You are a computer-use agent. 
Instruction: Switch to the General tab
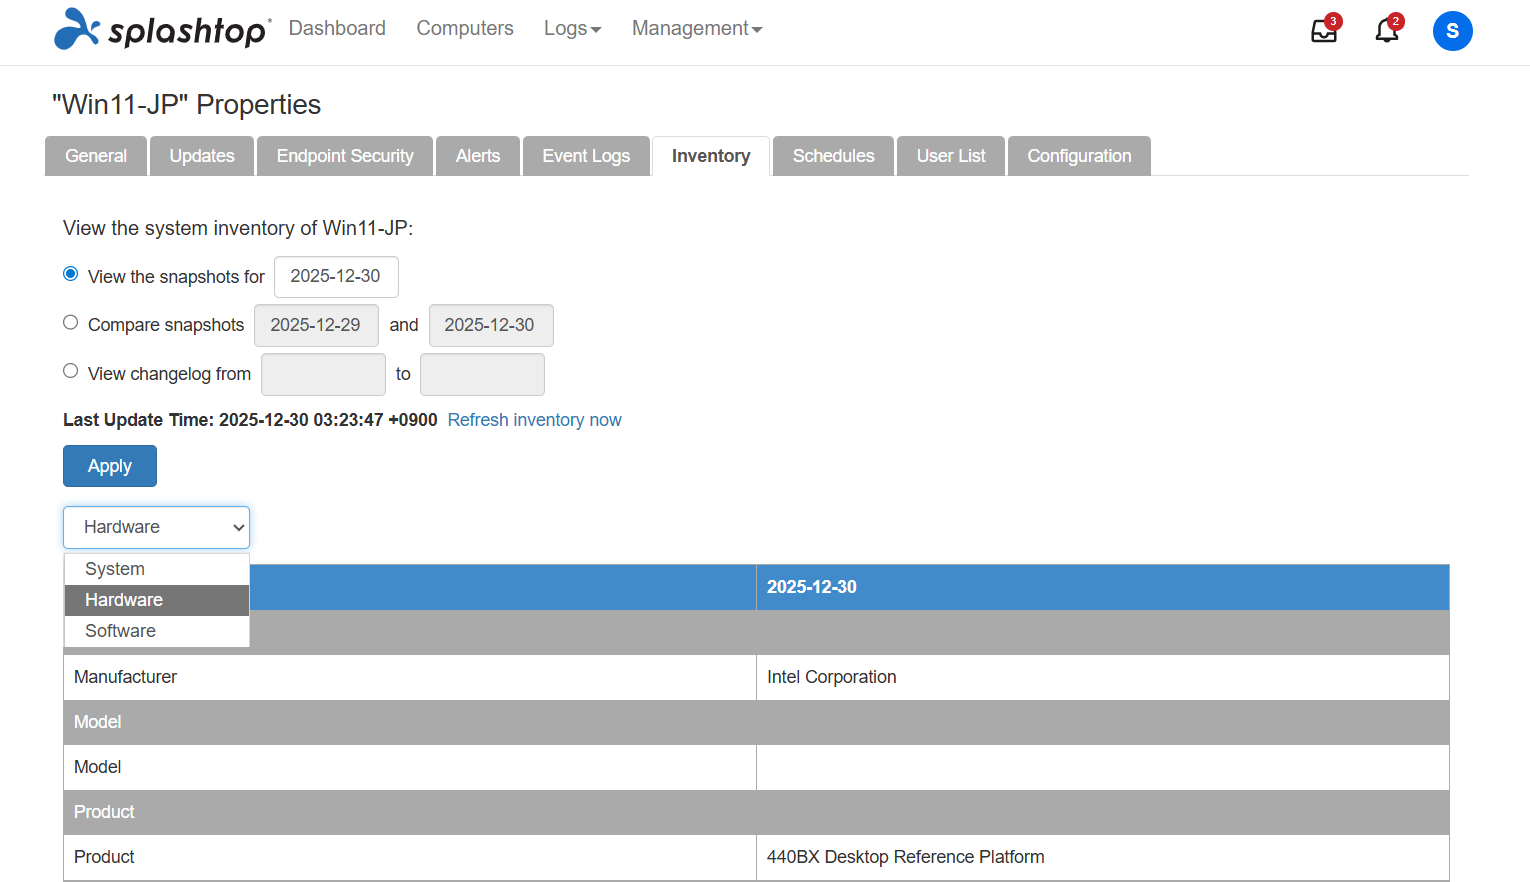[96, 156]
